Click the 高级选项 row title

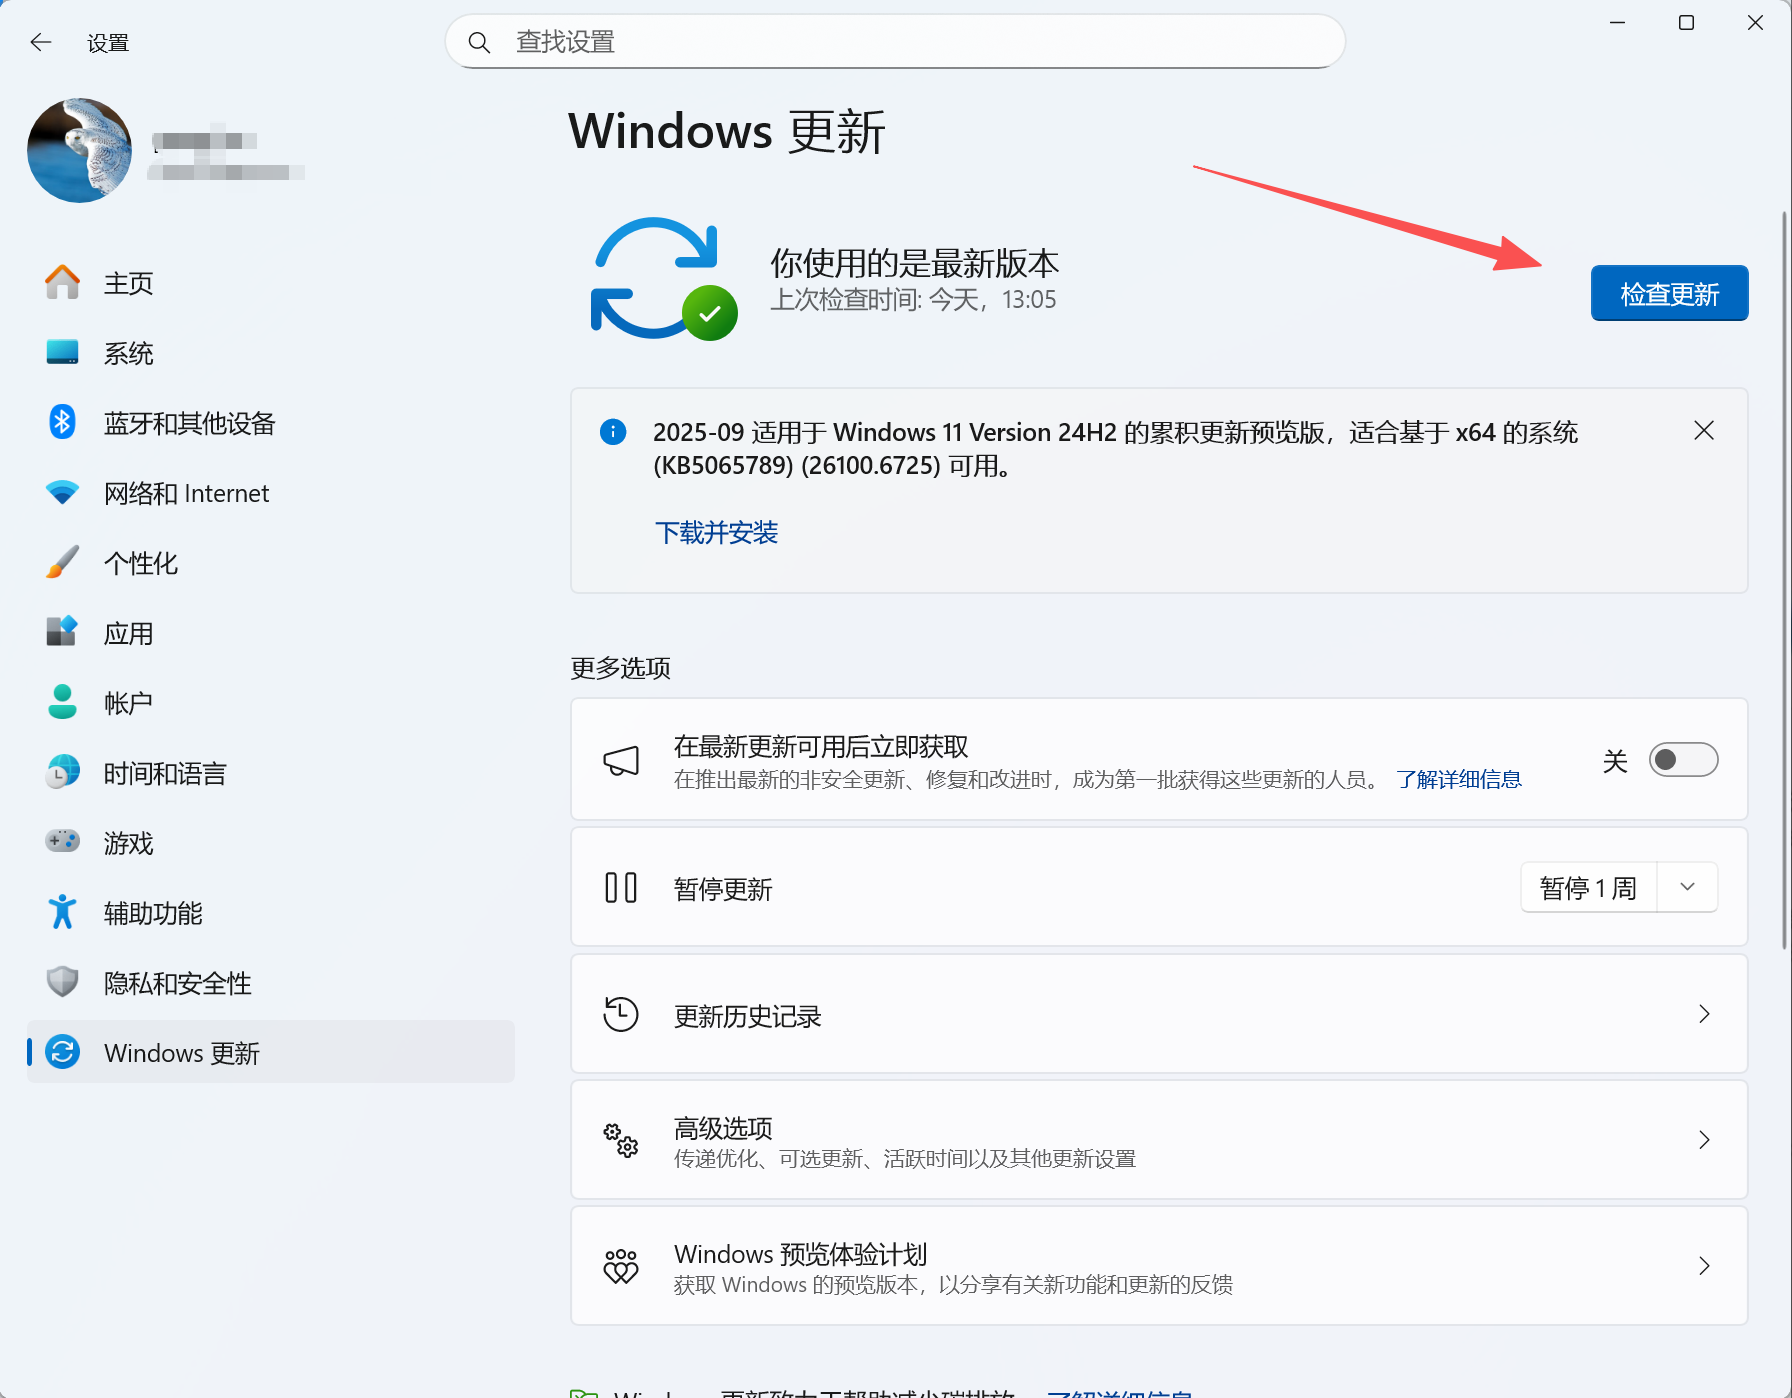pyautogui.click(x=723, y=1128)
